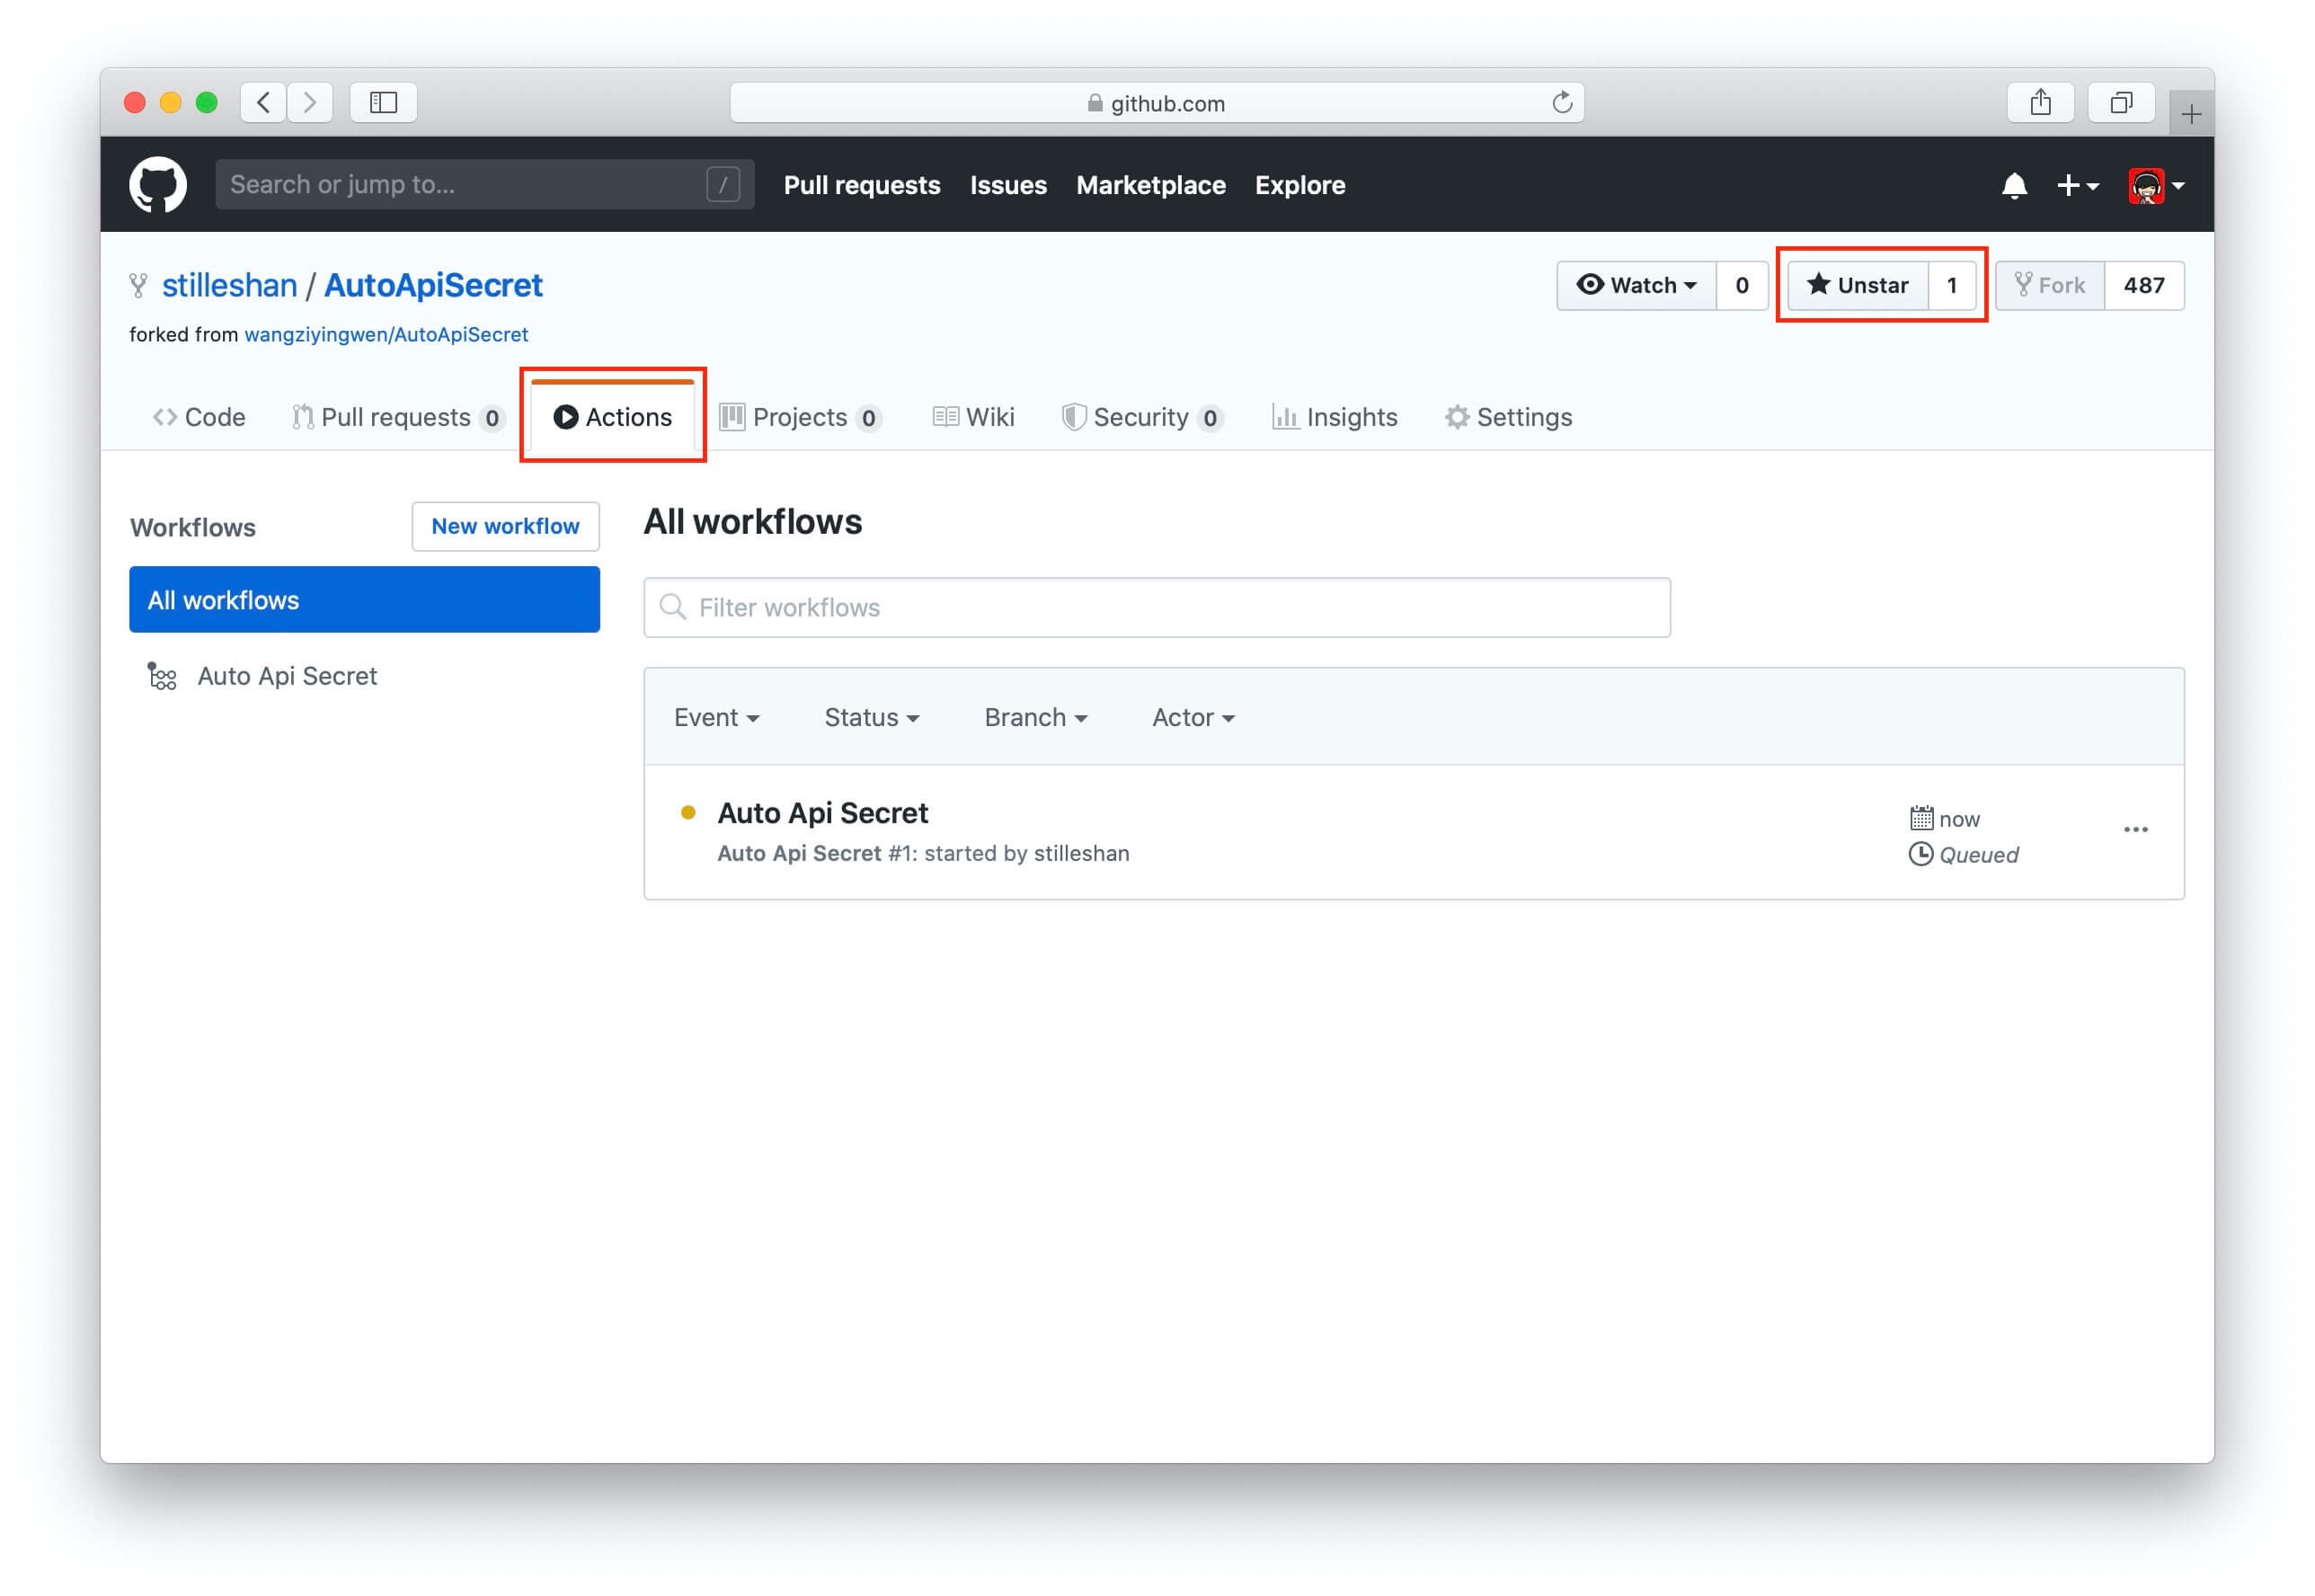Viewport: 2315px width, 1596px height.
Task: Open the AutoApiSecret repository link
Action: pos(433,285)
